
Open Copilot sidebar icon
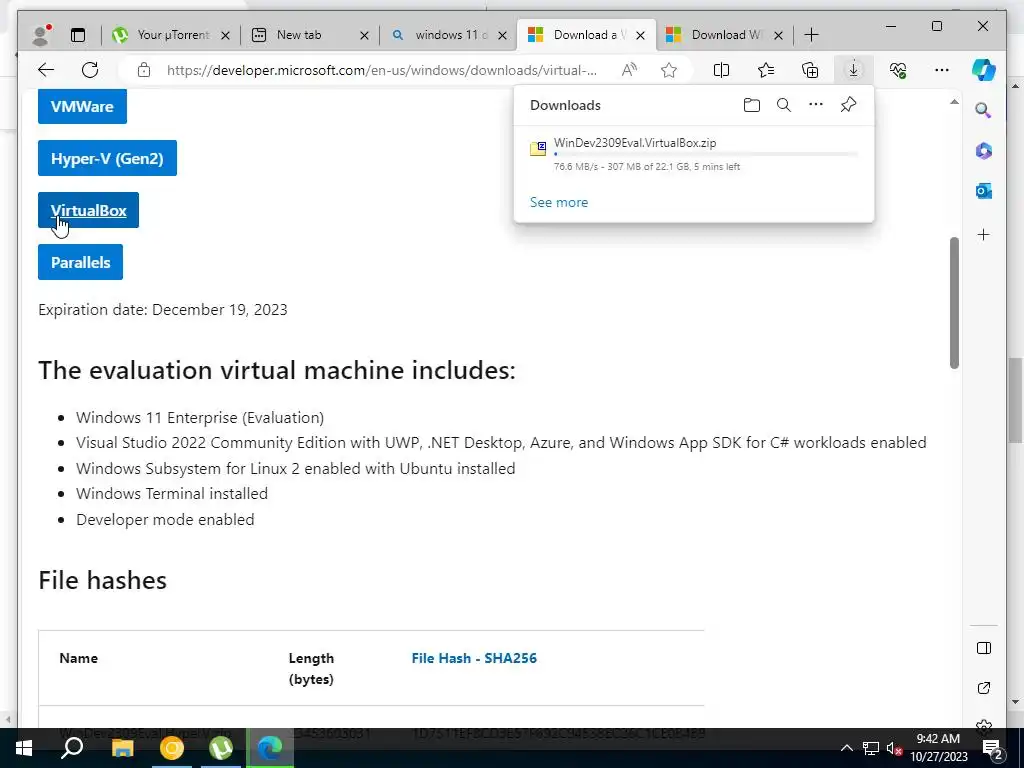click(983, 70)
